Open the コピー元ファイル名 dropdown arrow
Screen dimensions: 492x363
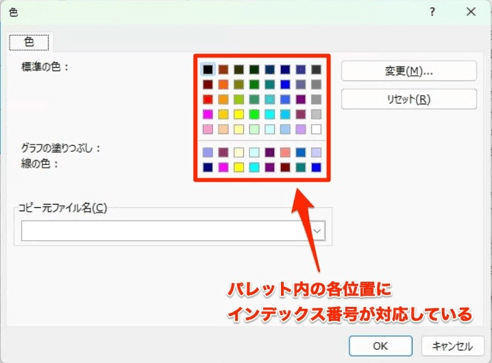pyautogui.click(x=317, y=231)
